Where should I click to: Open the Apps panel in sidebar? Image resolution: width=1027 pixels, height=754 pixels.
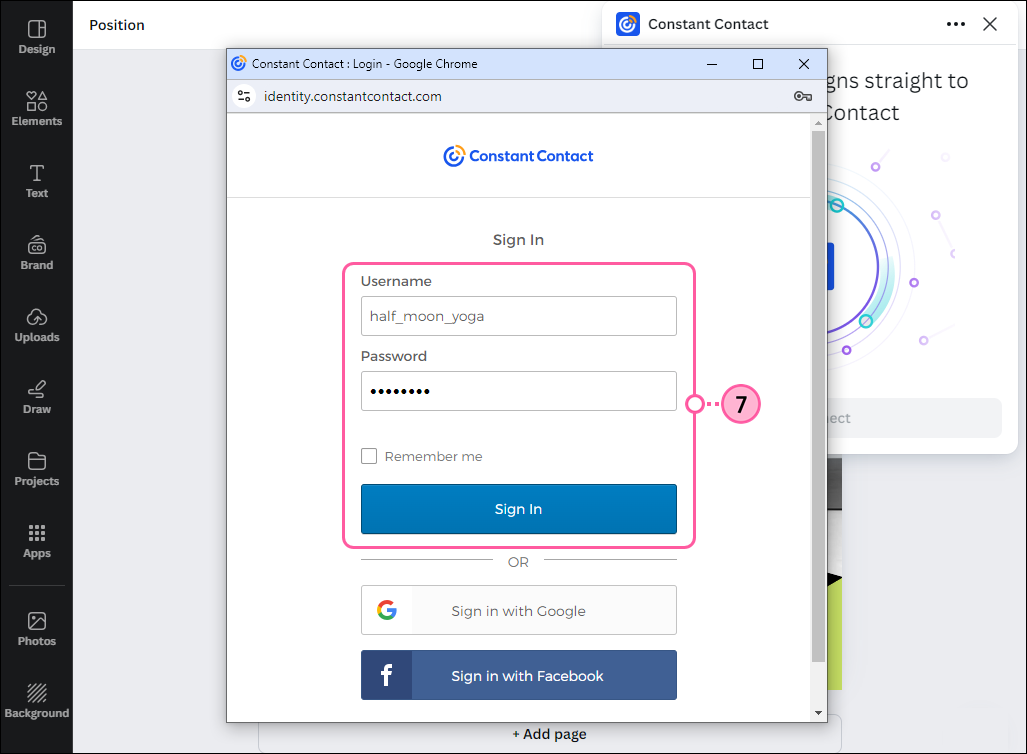[x=37, y=541]
